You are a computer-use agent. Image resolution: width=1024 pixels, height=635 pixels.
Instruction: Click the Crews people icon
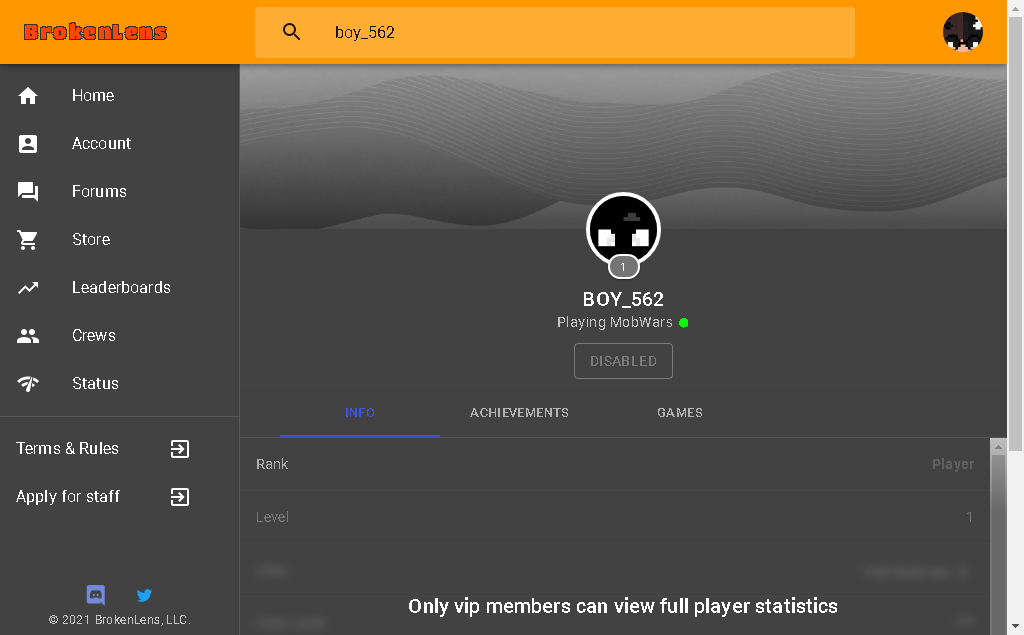coord(27,336)
